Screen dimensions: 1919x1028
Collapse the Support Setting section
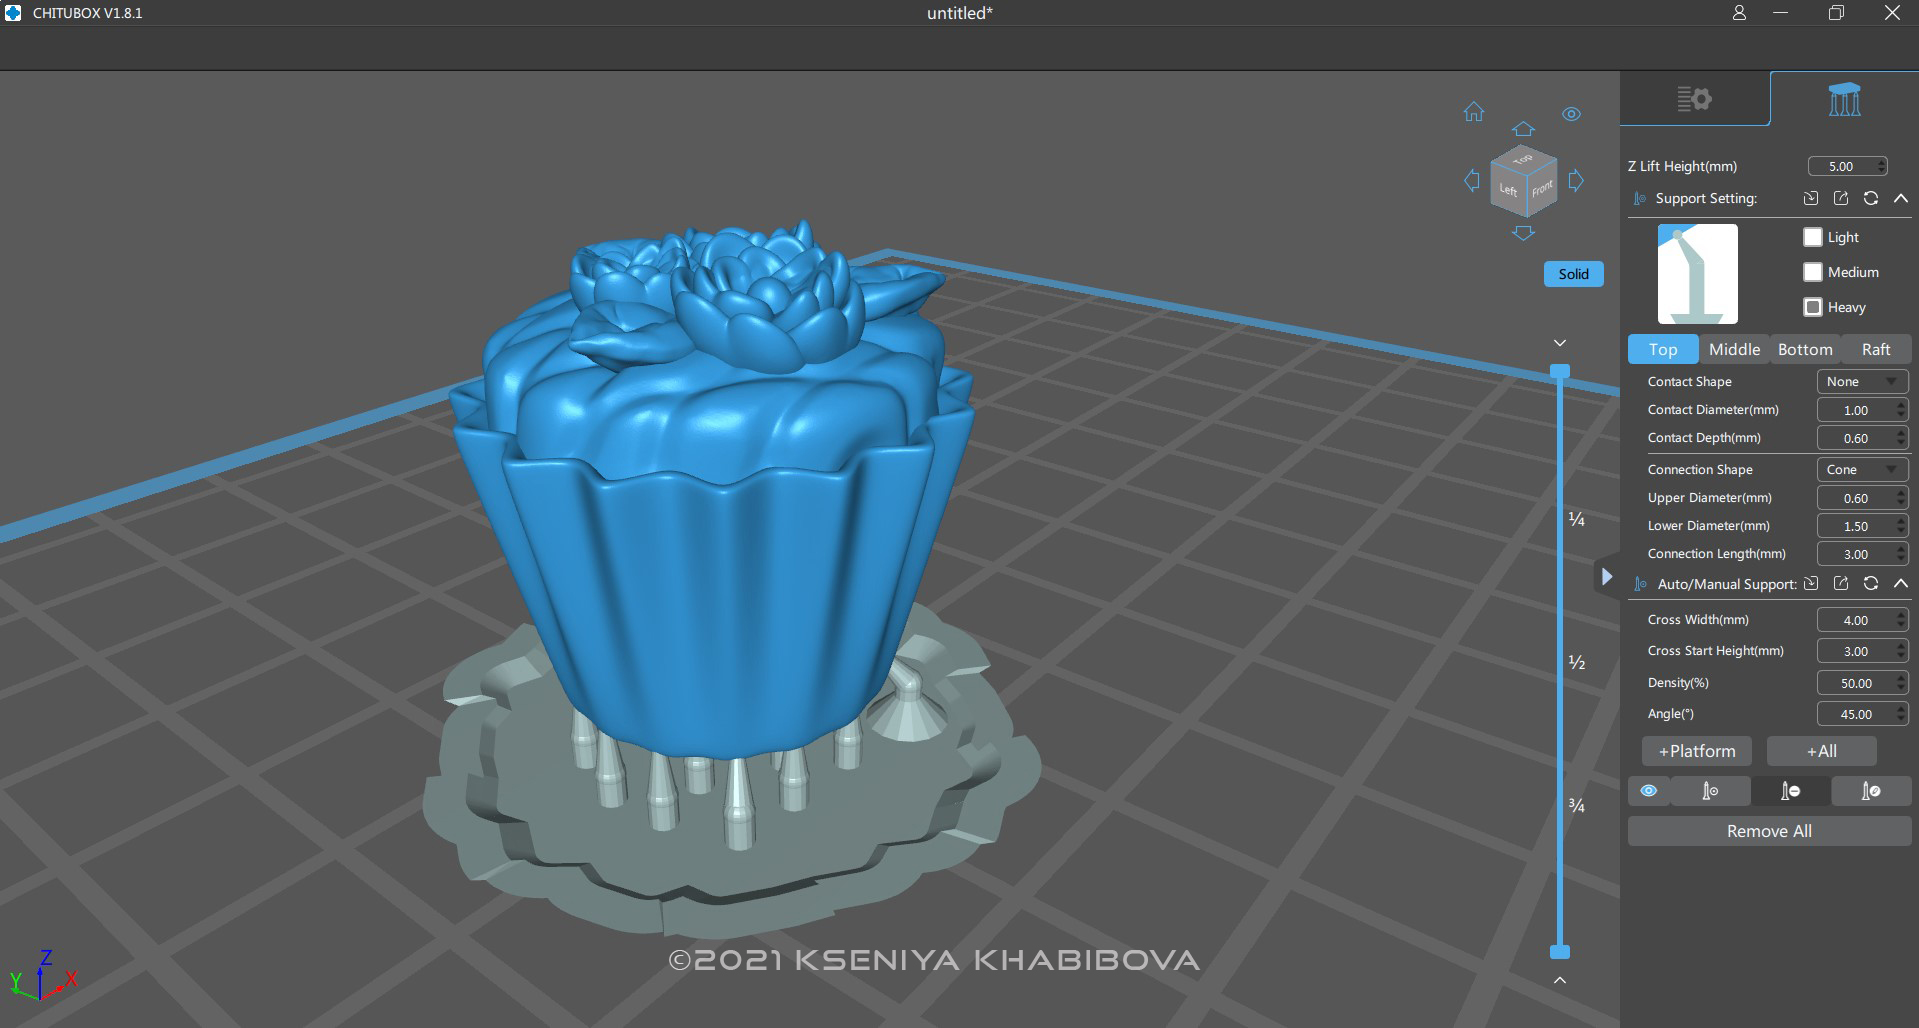[1901, 198]
